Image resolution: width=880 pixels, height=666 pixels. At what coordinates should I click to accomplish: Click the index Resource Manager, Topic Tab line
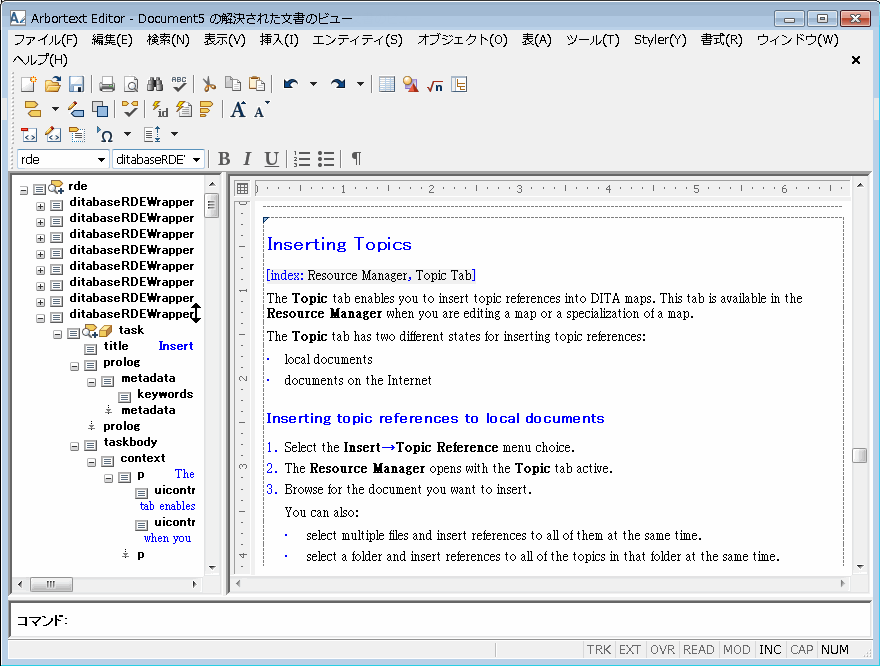pyautogui.click(x=371, y=275)
